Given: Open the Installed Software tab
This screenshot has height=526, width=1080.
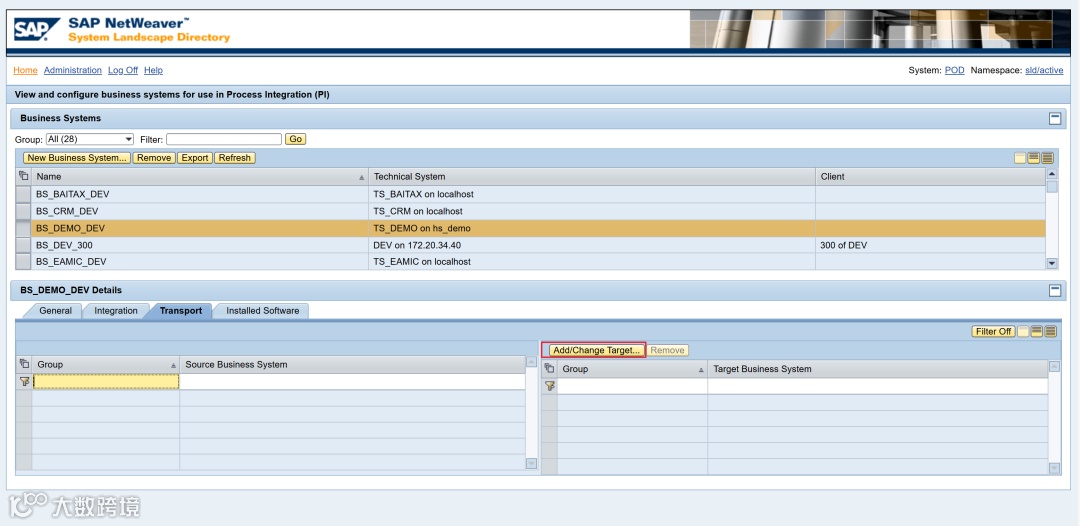Looking at the screenshot, I should [262, 311].
